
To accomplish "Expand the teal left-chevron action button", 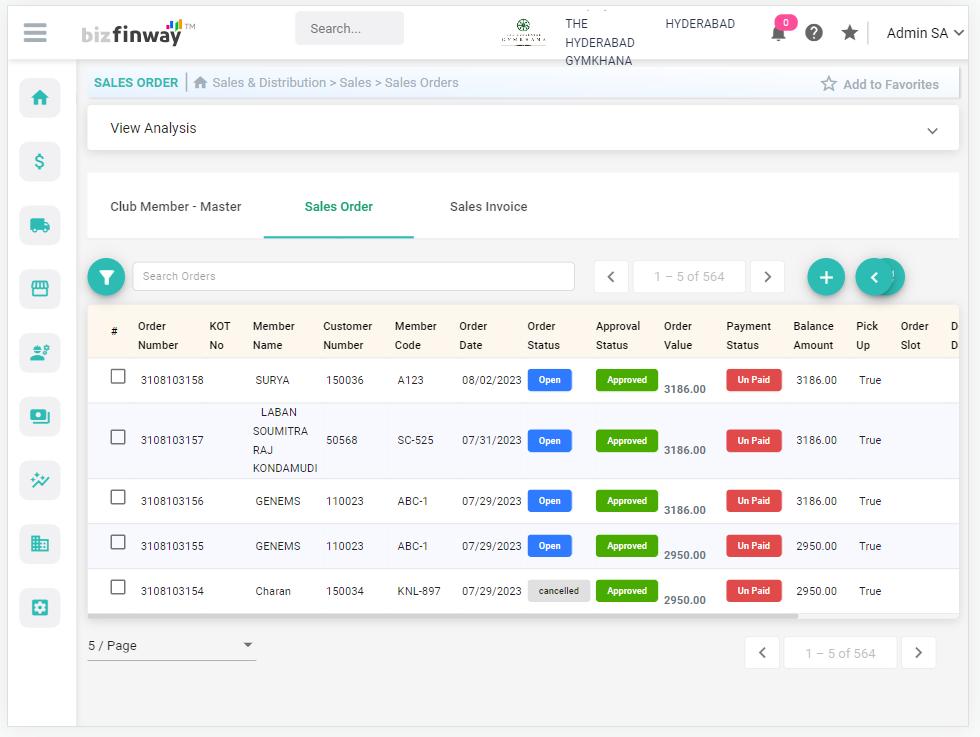I will 874,277.
